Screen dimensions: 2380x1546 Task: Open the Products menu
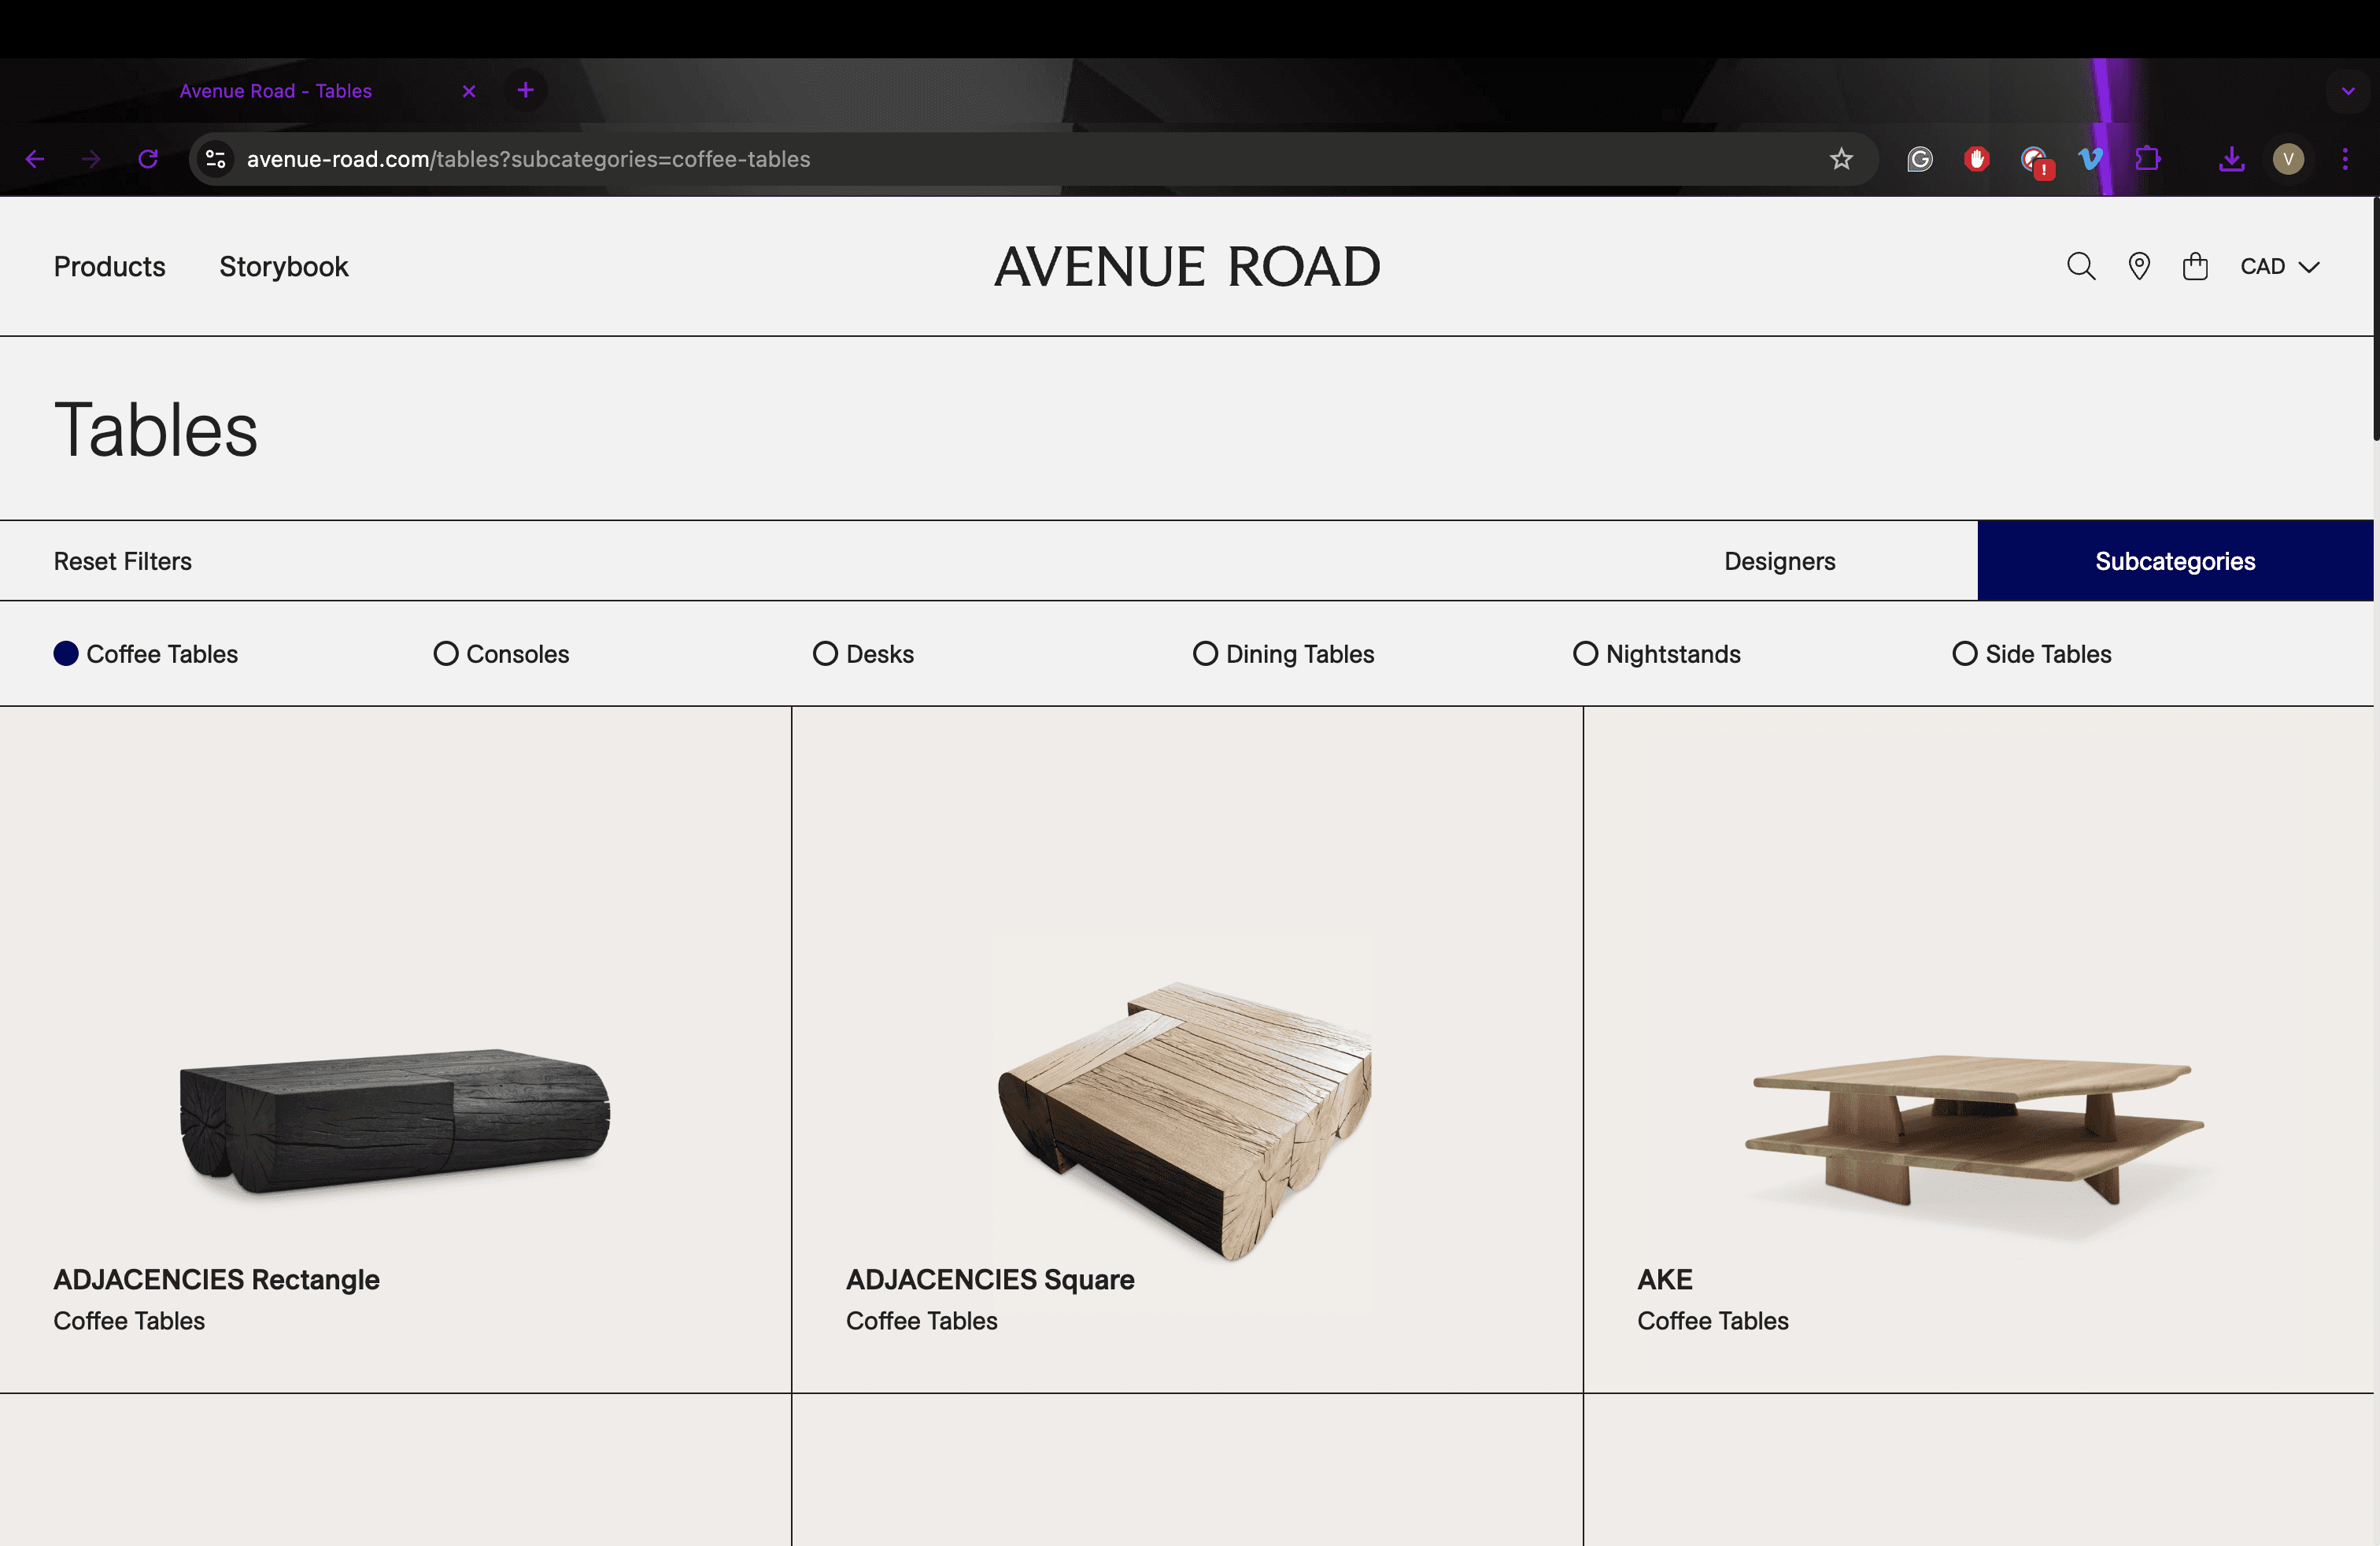coord(110,266)
